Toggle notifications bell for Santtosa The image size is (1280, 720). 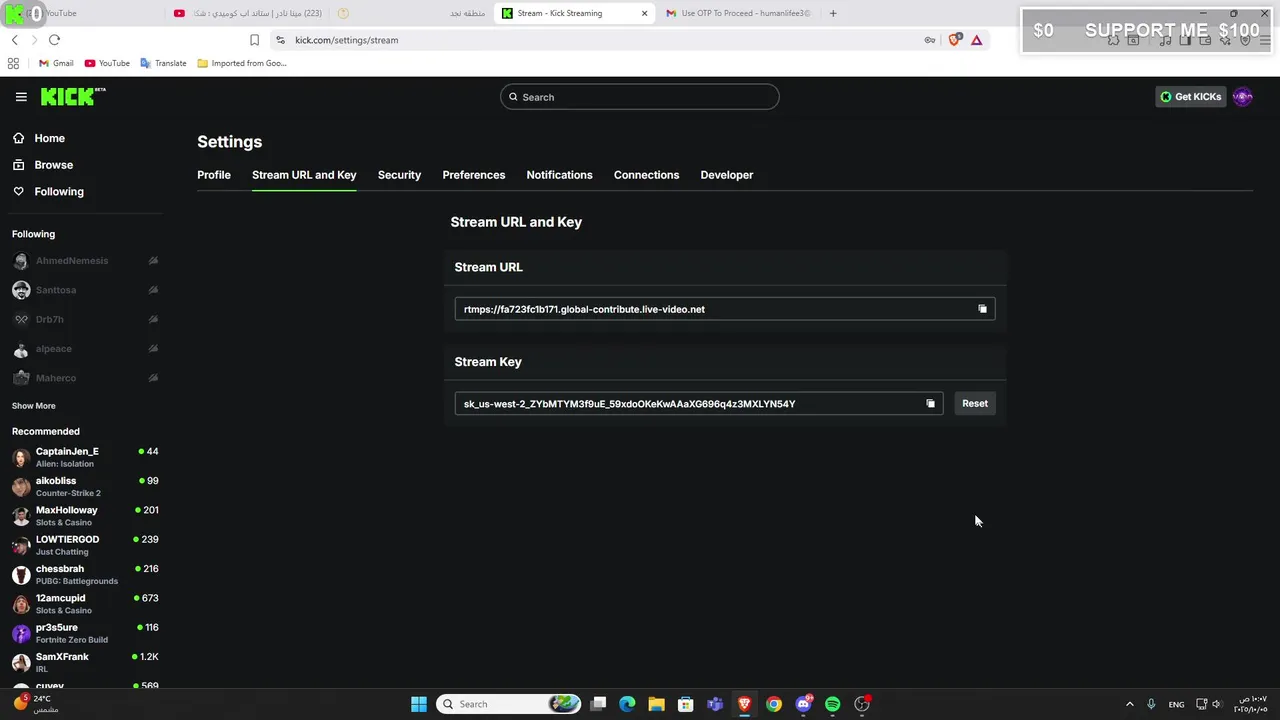click(153, 290)
